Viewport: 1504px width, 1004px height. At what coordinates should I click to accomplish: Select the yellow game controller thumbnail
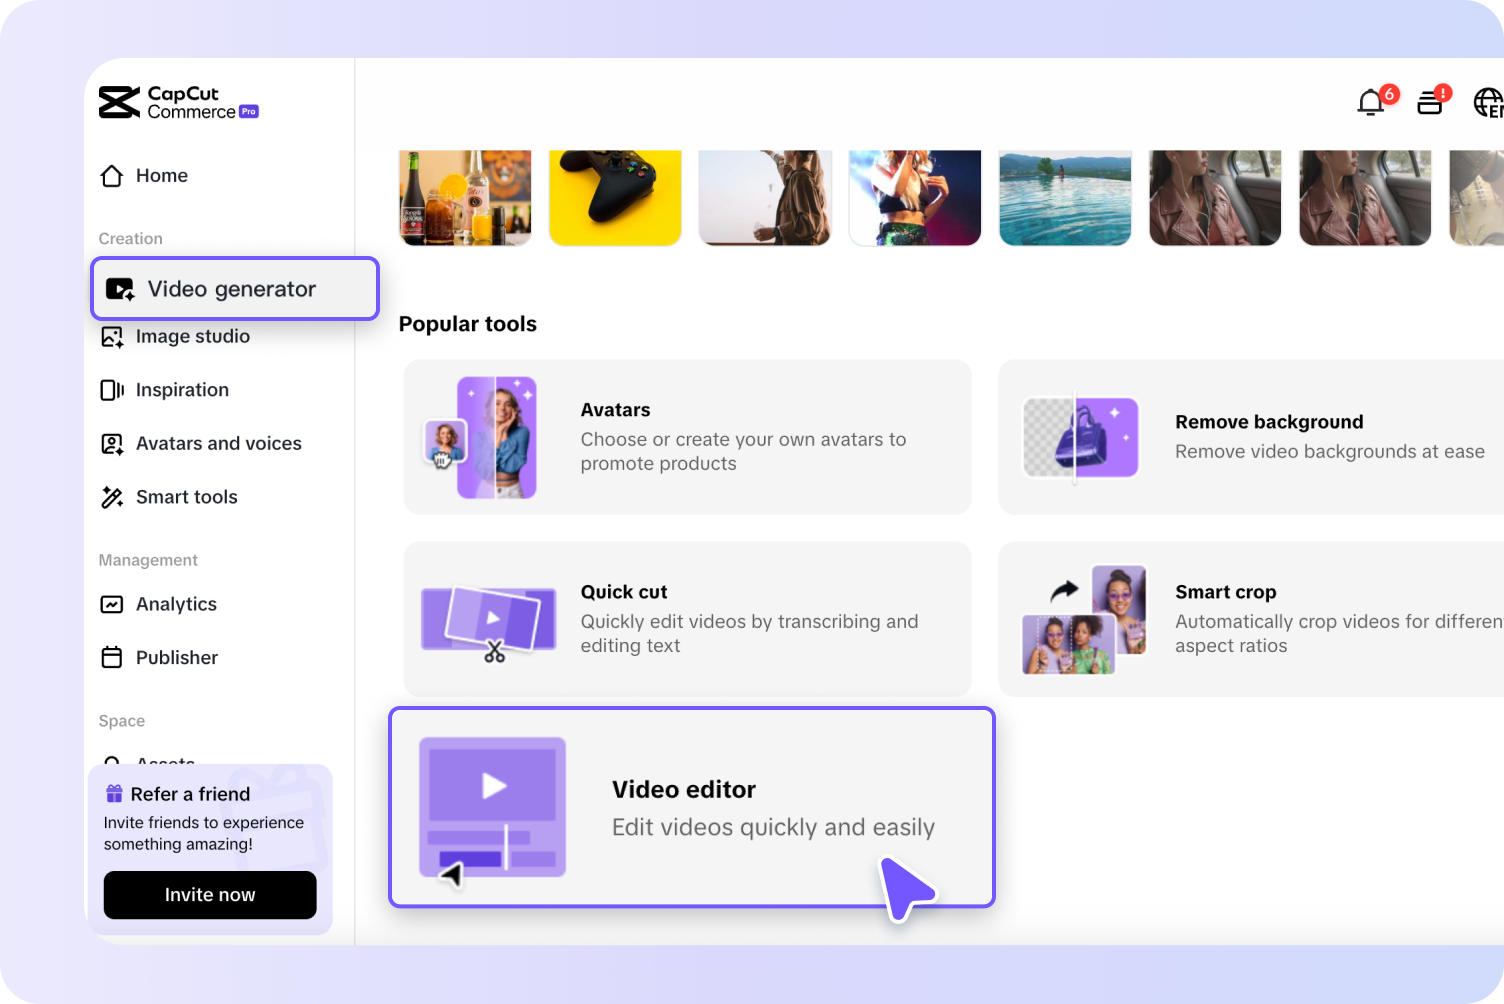coord(615,196)
